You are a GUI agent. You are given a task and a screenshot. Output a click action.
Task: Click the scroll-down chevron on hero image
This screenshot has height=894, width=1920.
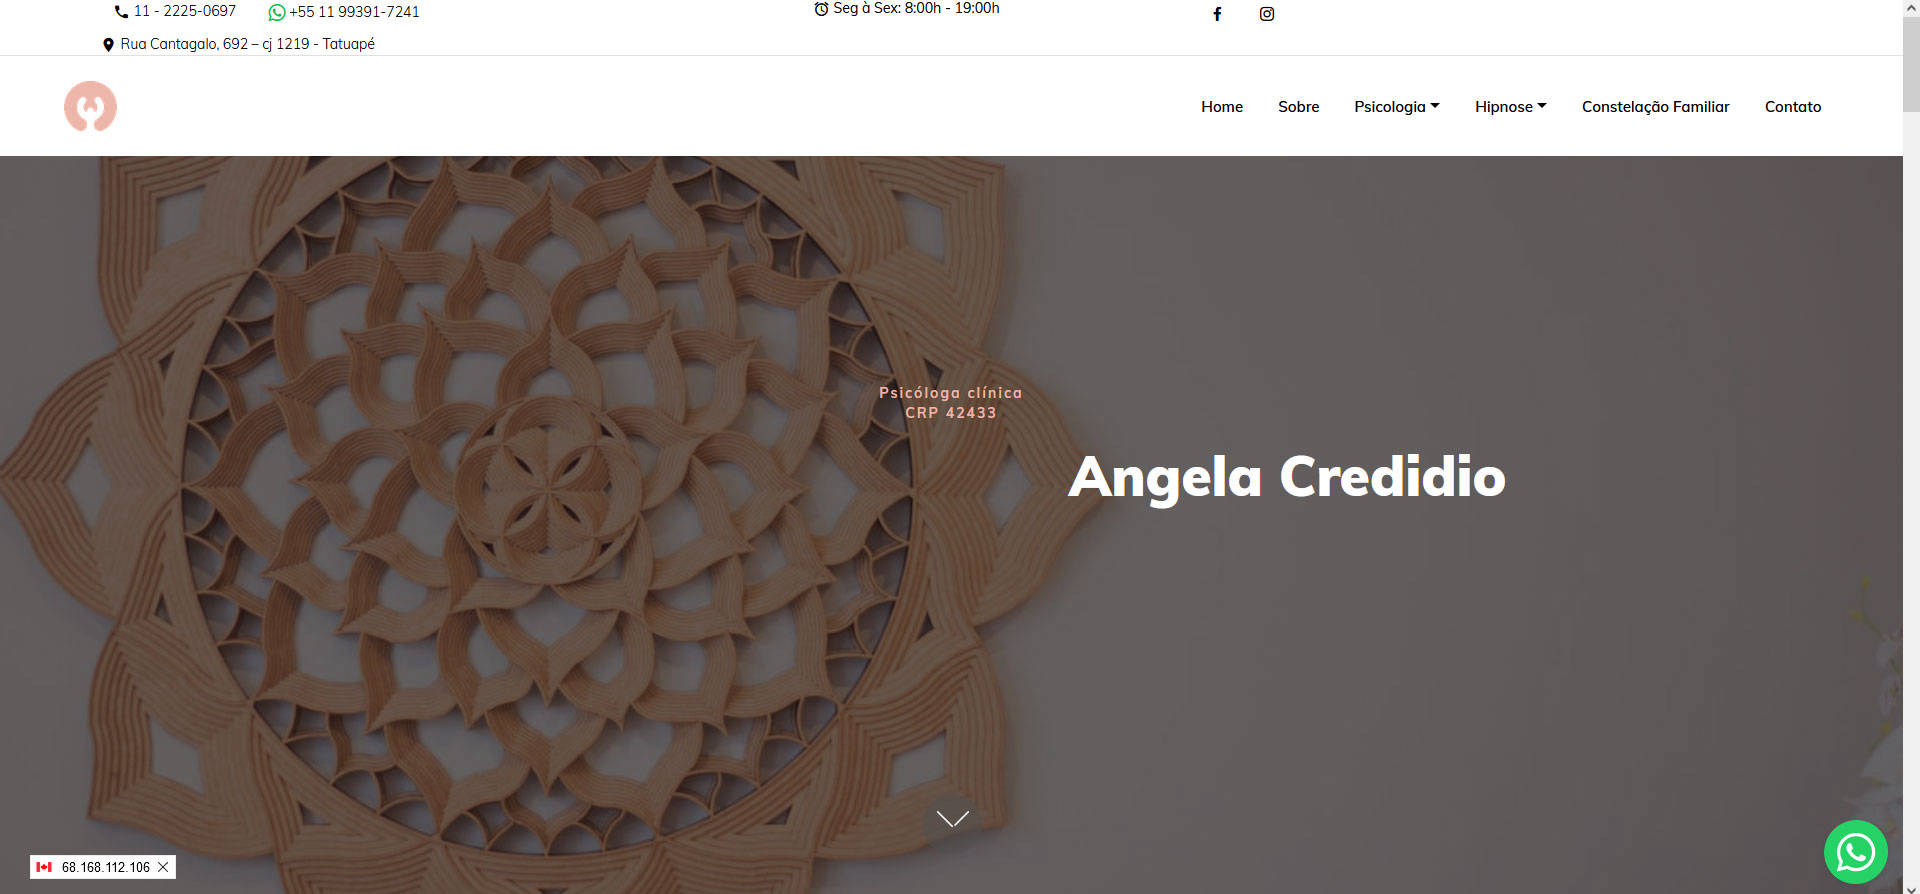coord(953,819)
